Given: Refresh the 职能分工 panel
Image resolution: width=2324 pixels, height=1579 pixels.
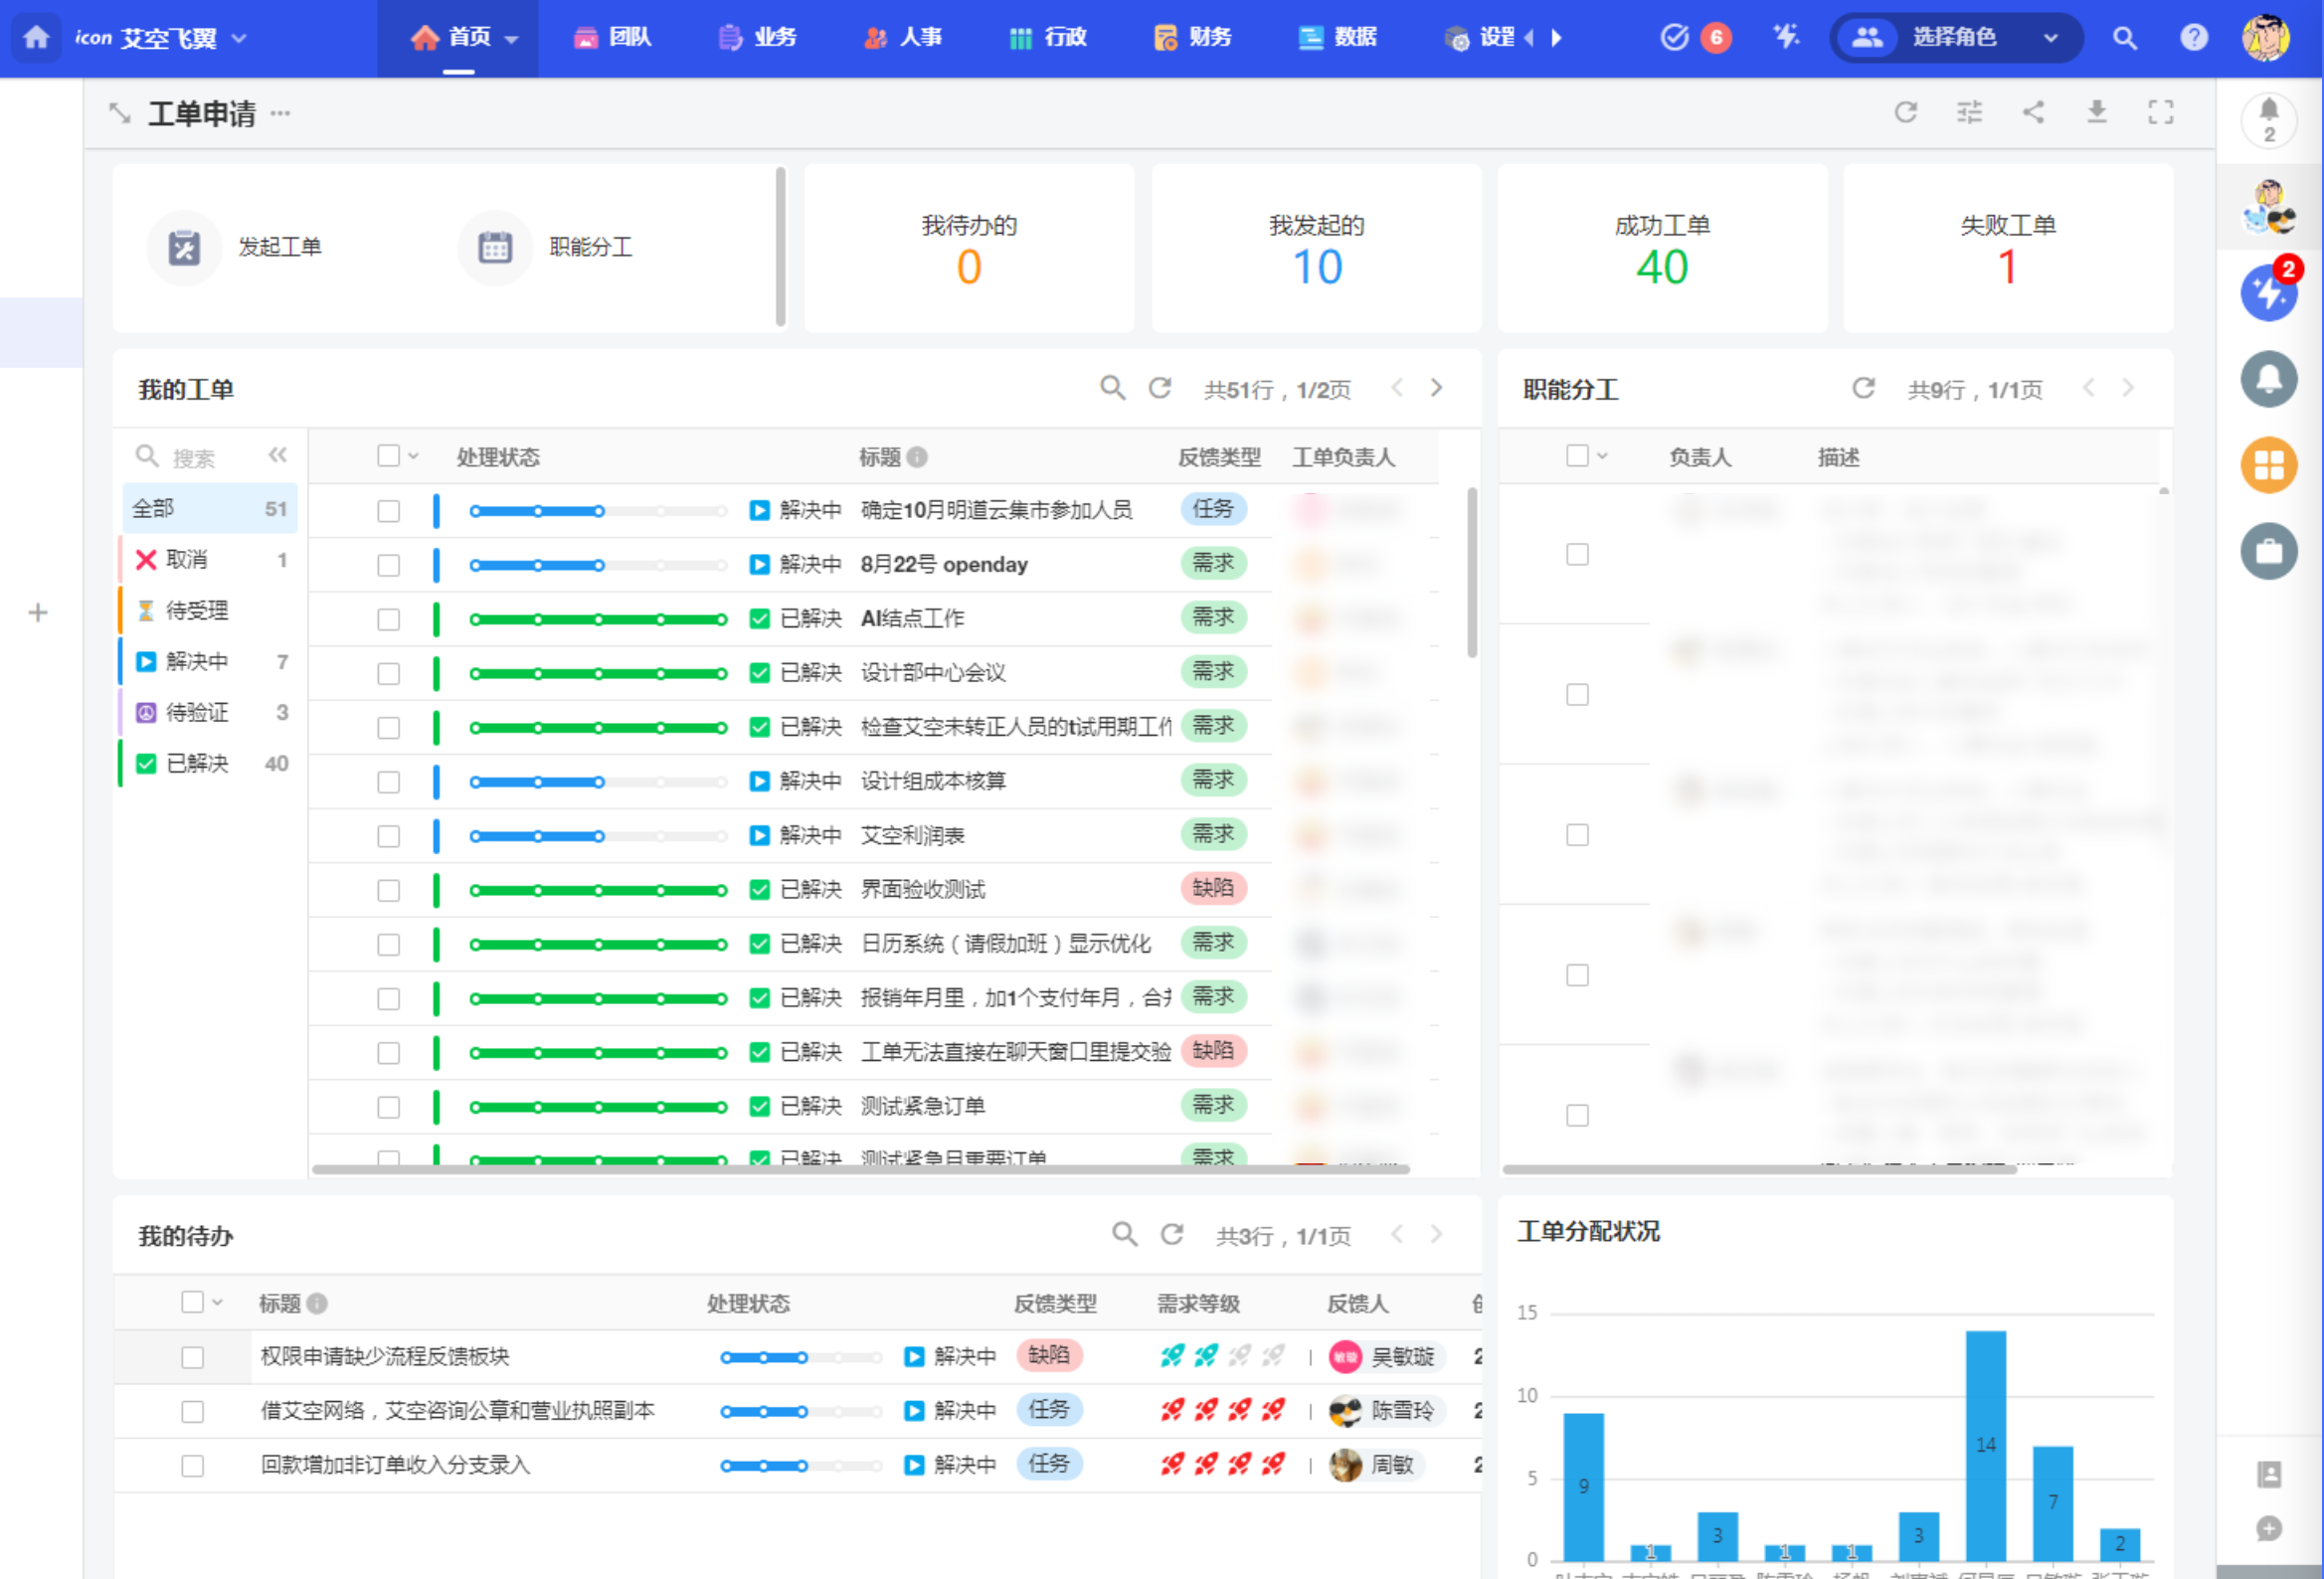Looking at the screenshot, I should (1863, 388).
